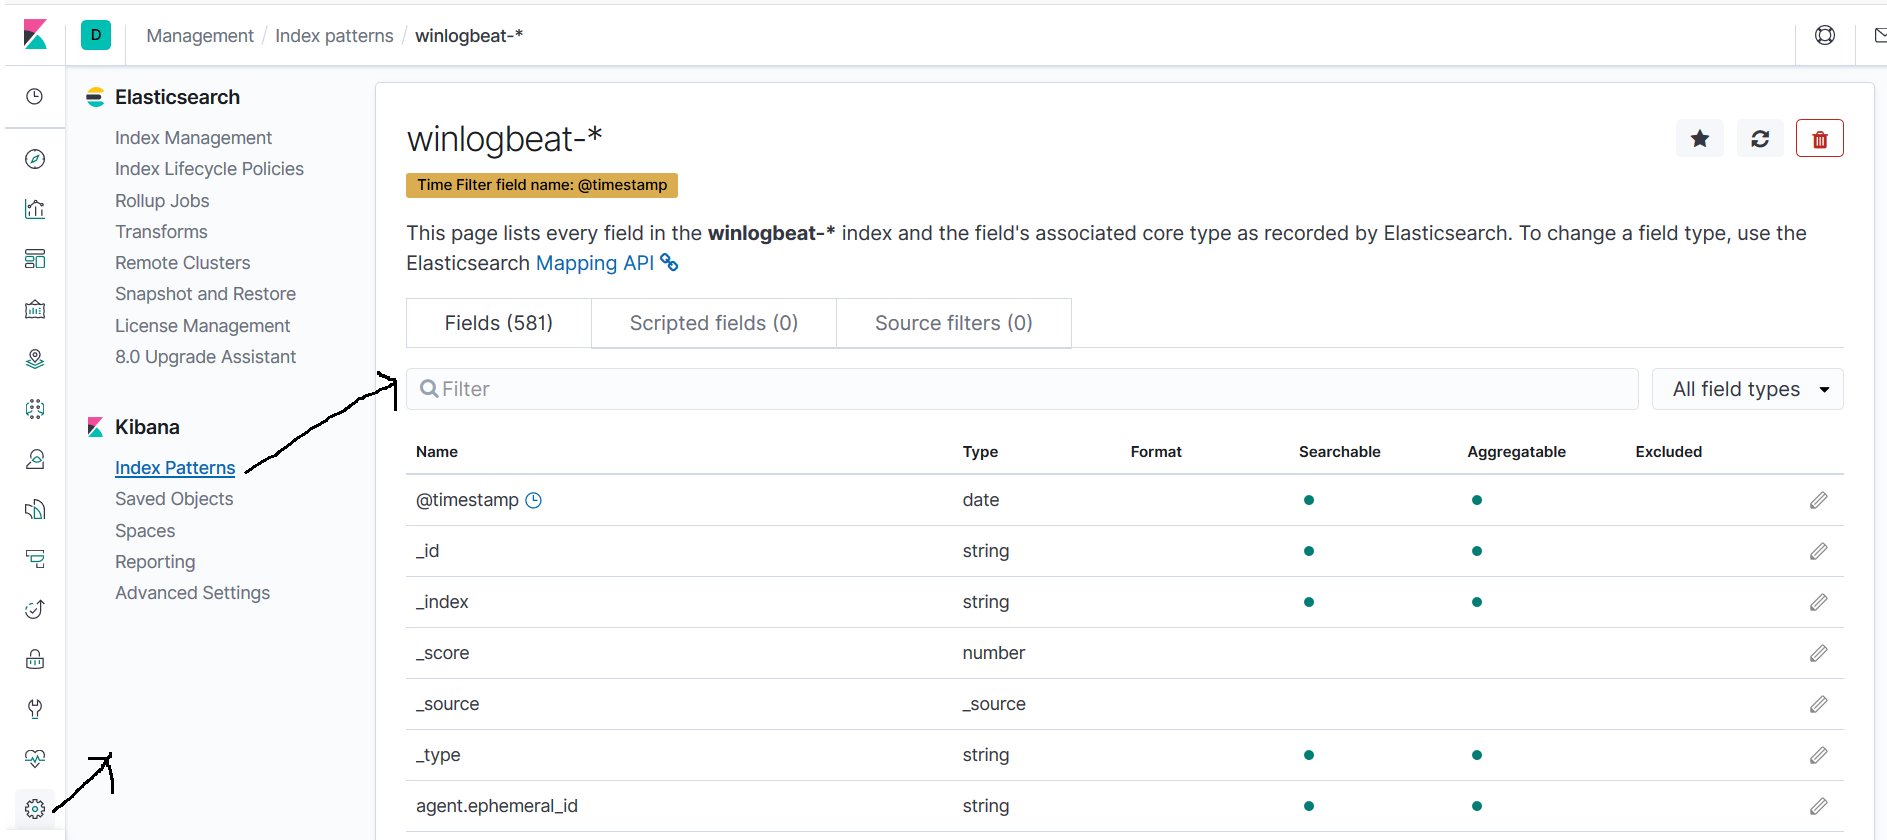
Task: Open Spaces settings
Action: pos(145,531)
